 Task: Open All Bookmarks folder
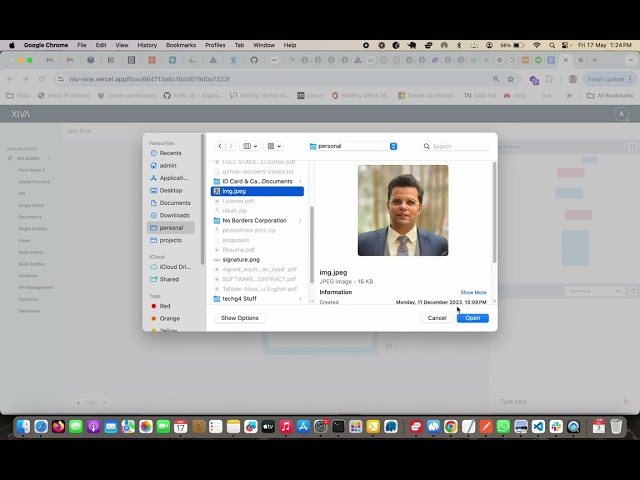coord(610,96)
